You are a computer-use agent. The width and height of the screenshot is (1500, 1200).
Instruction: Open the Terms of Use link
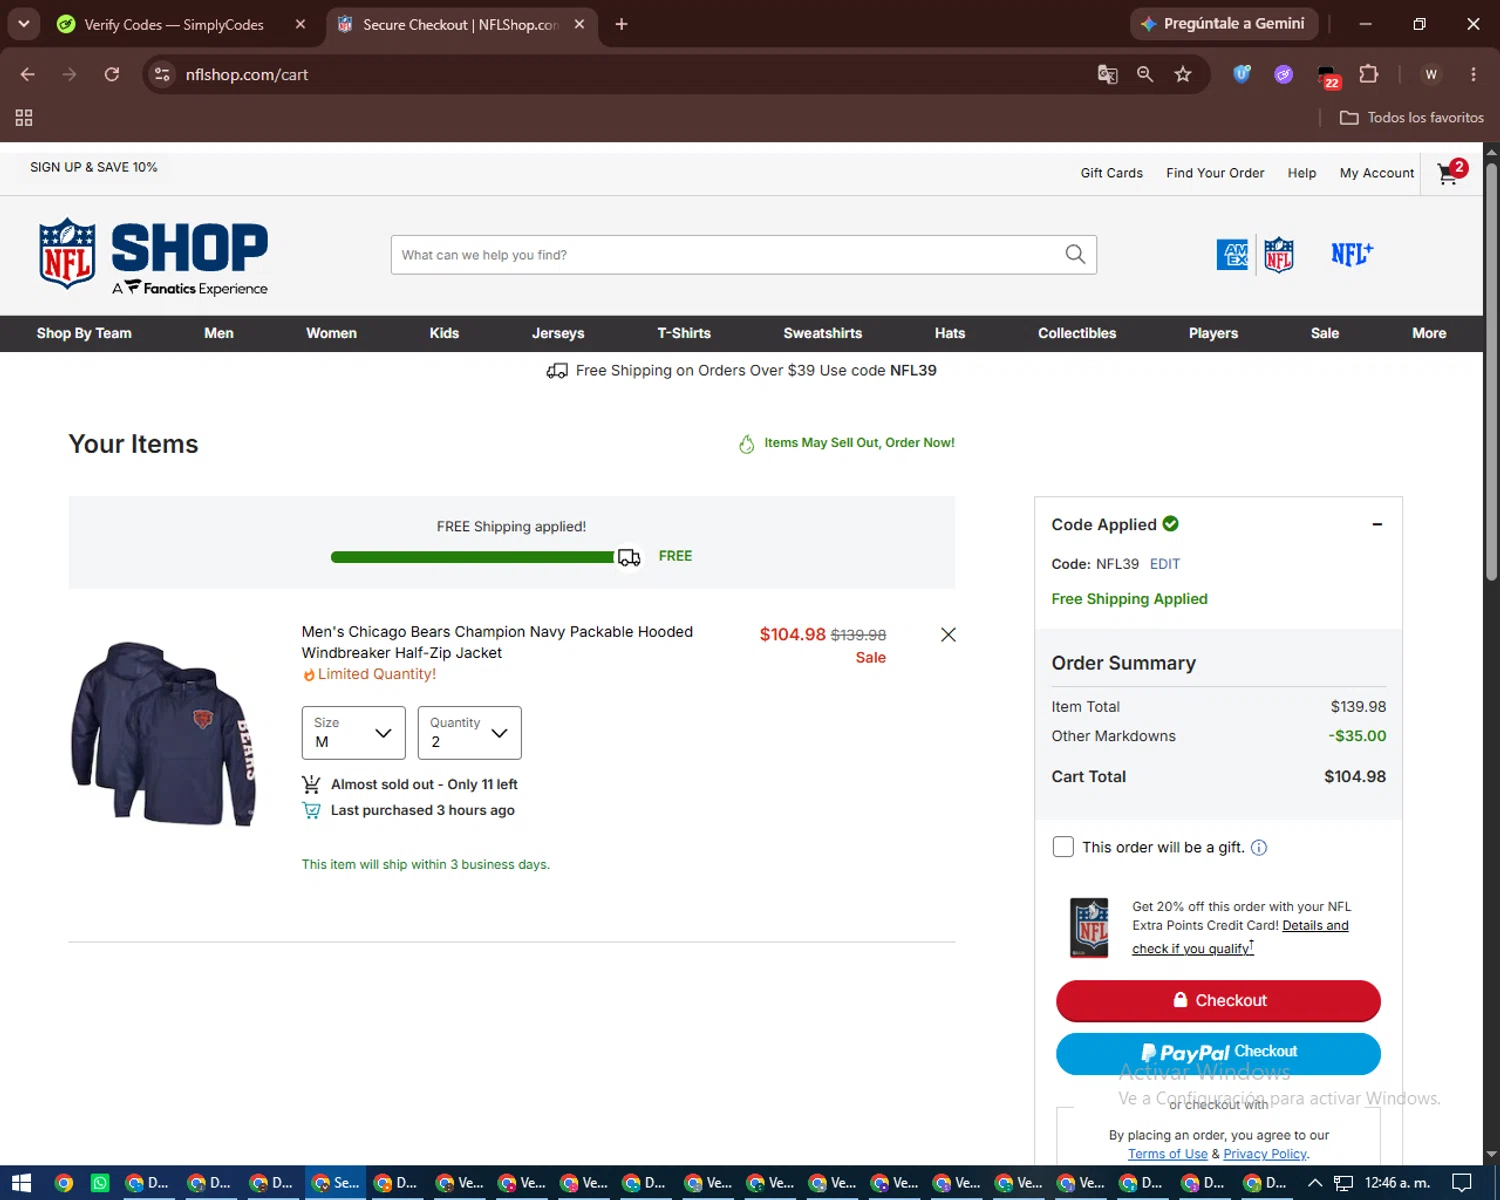tap(1168, 1154)
